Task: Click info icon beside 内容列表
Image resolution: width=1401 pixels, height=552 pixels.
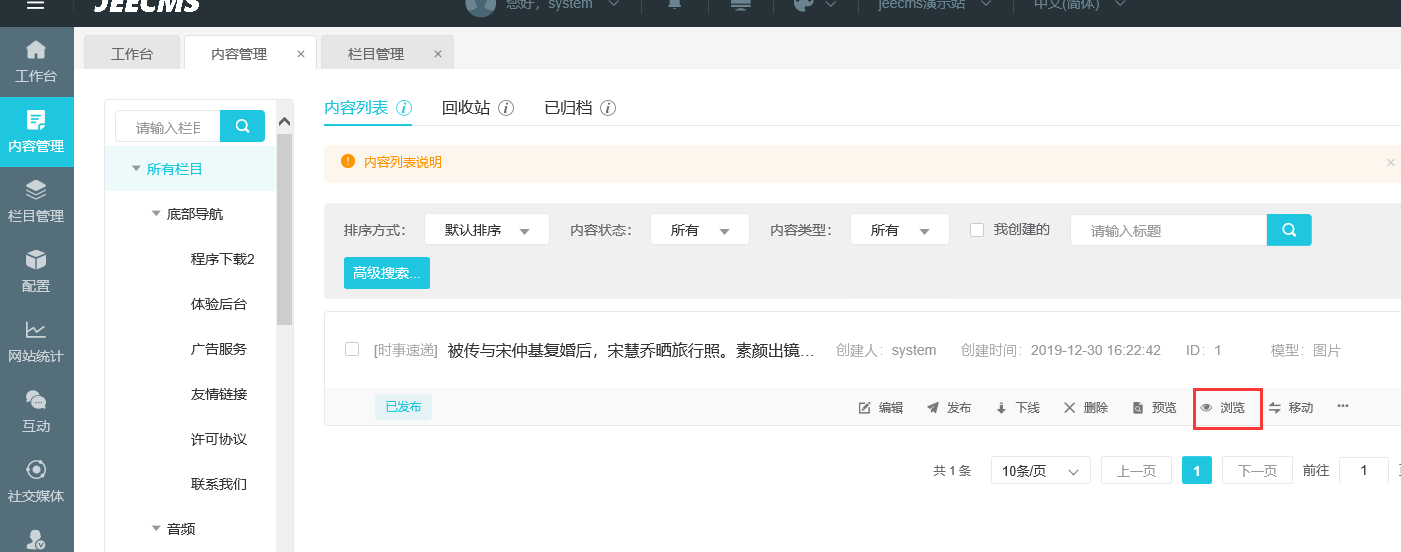Action: tap(405, 108)
